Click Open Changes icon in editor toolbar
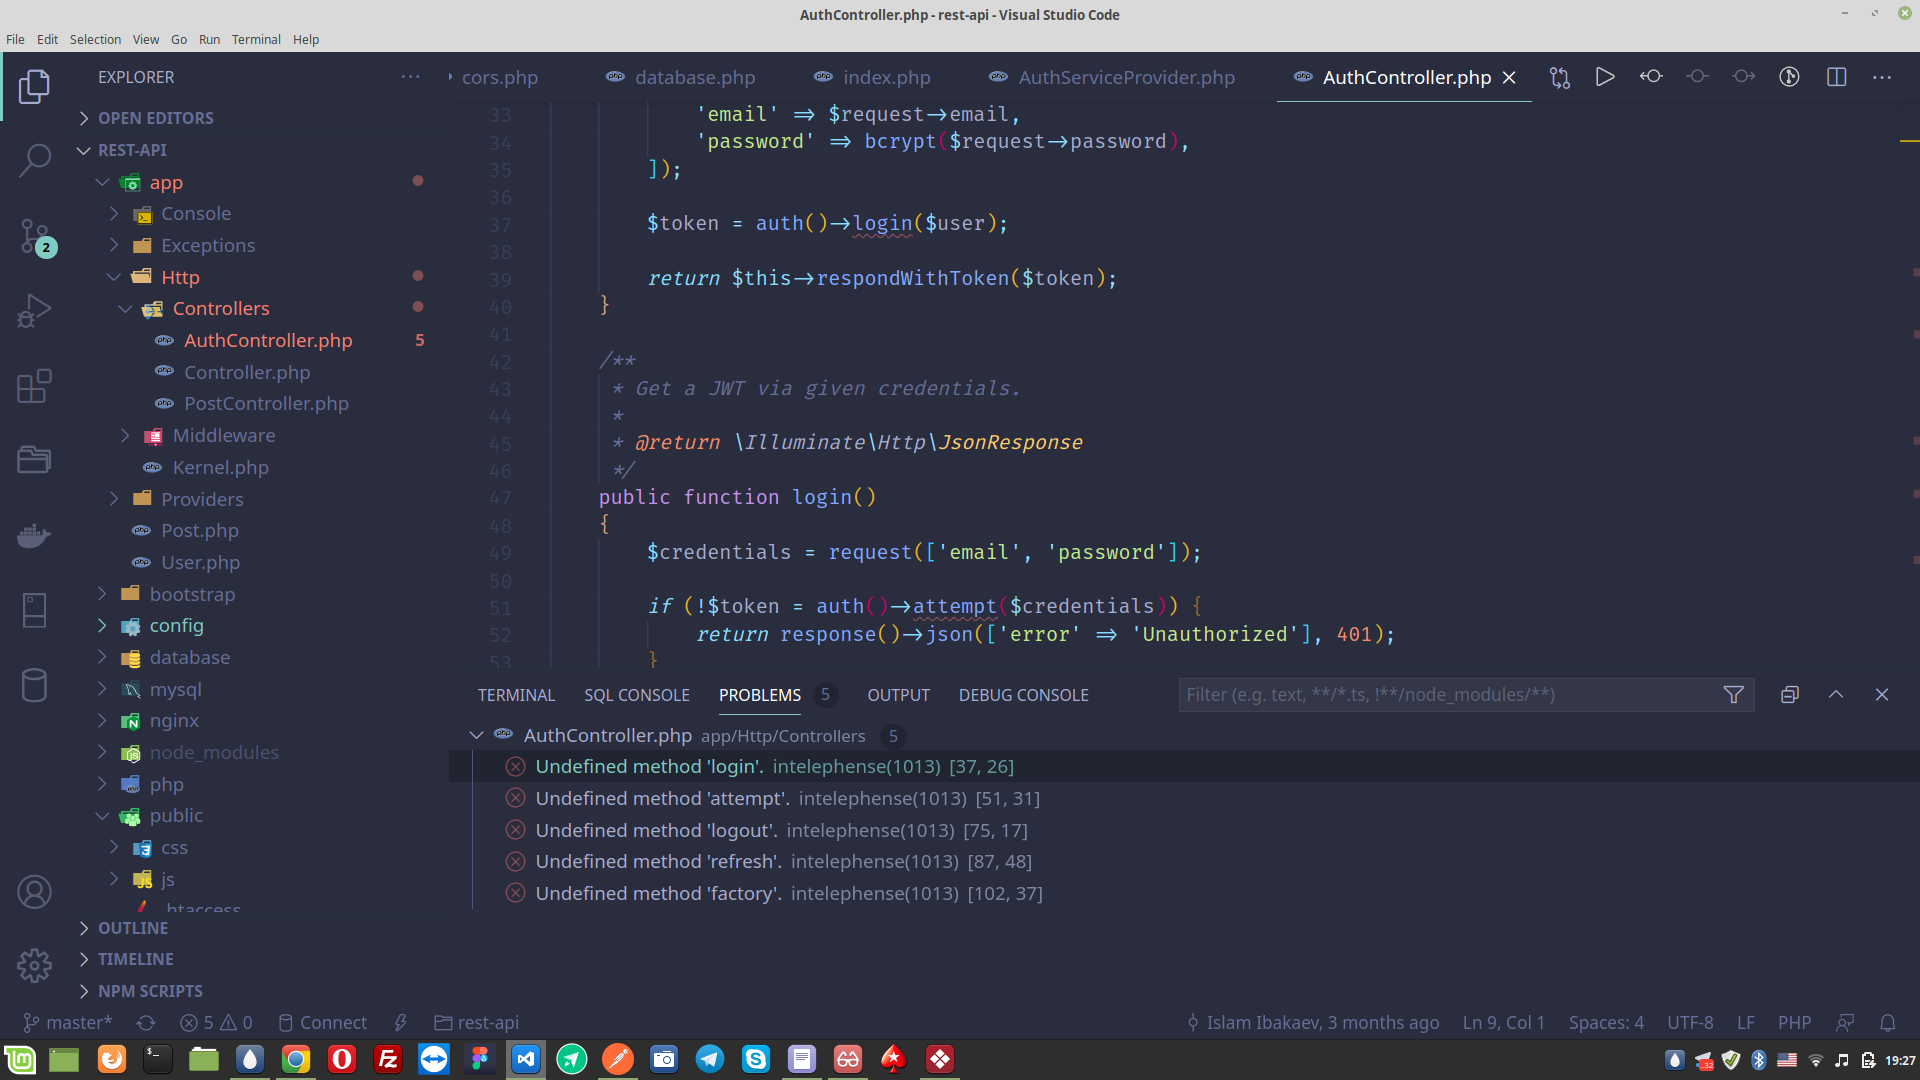This screenshot has height=1080, width=1920. pyautogui.click(x=1559, y=77)
